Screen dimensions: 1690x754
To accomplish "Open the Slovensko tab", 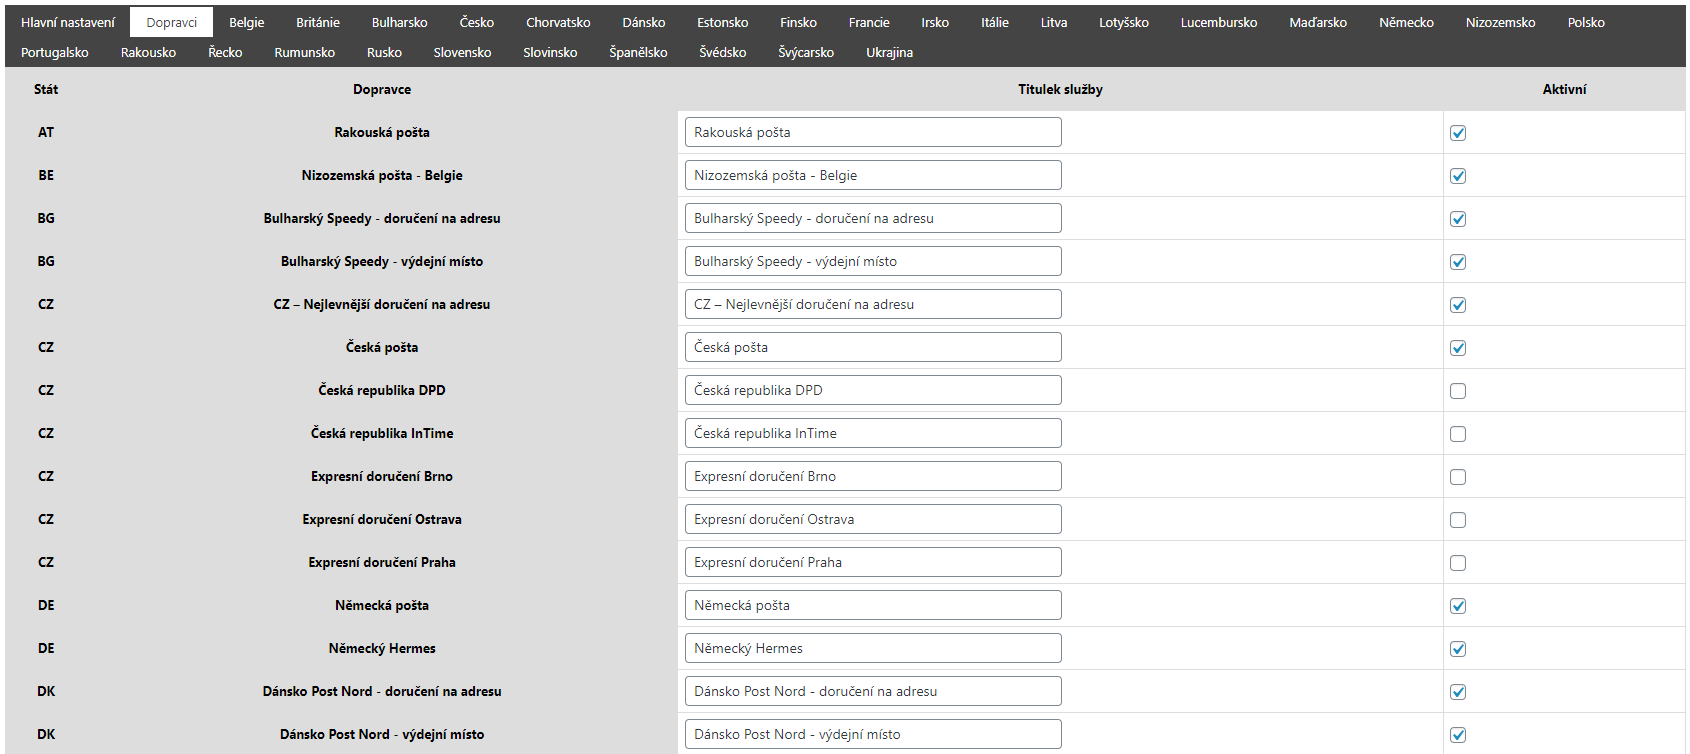I will coord(463,52).
